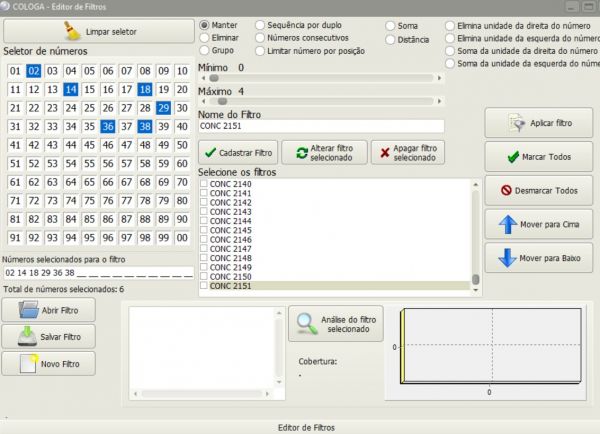Click the analysis box horizontal scrollbar
This screenshot has width=600, height=434.
(x=202, y=393)
